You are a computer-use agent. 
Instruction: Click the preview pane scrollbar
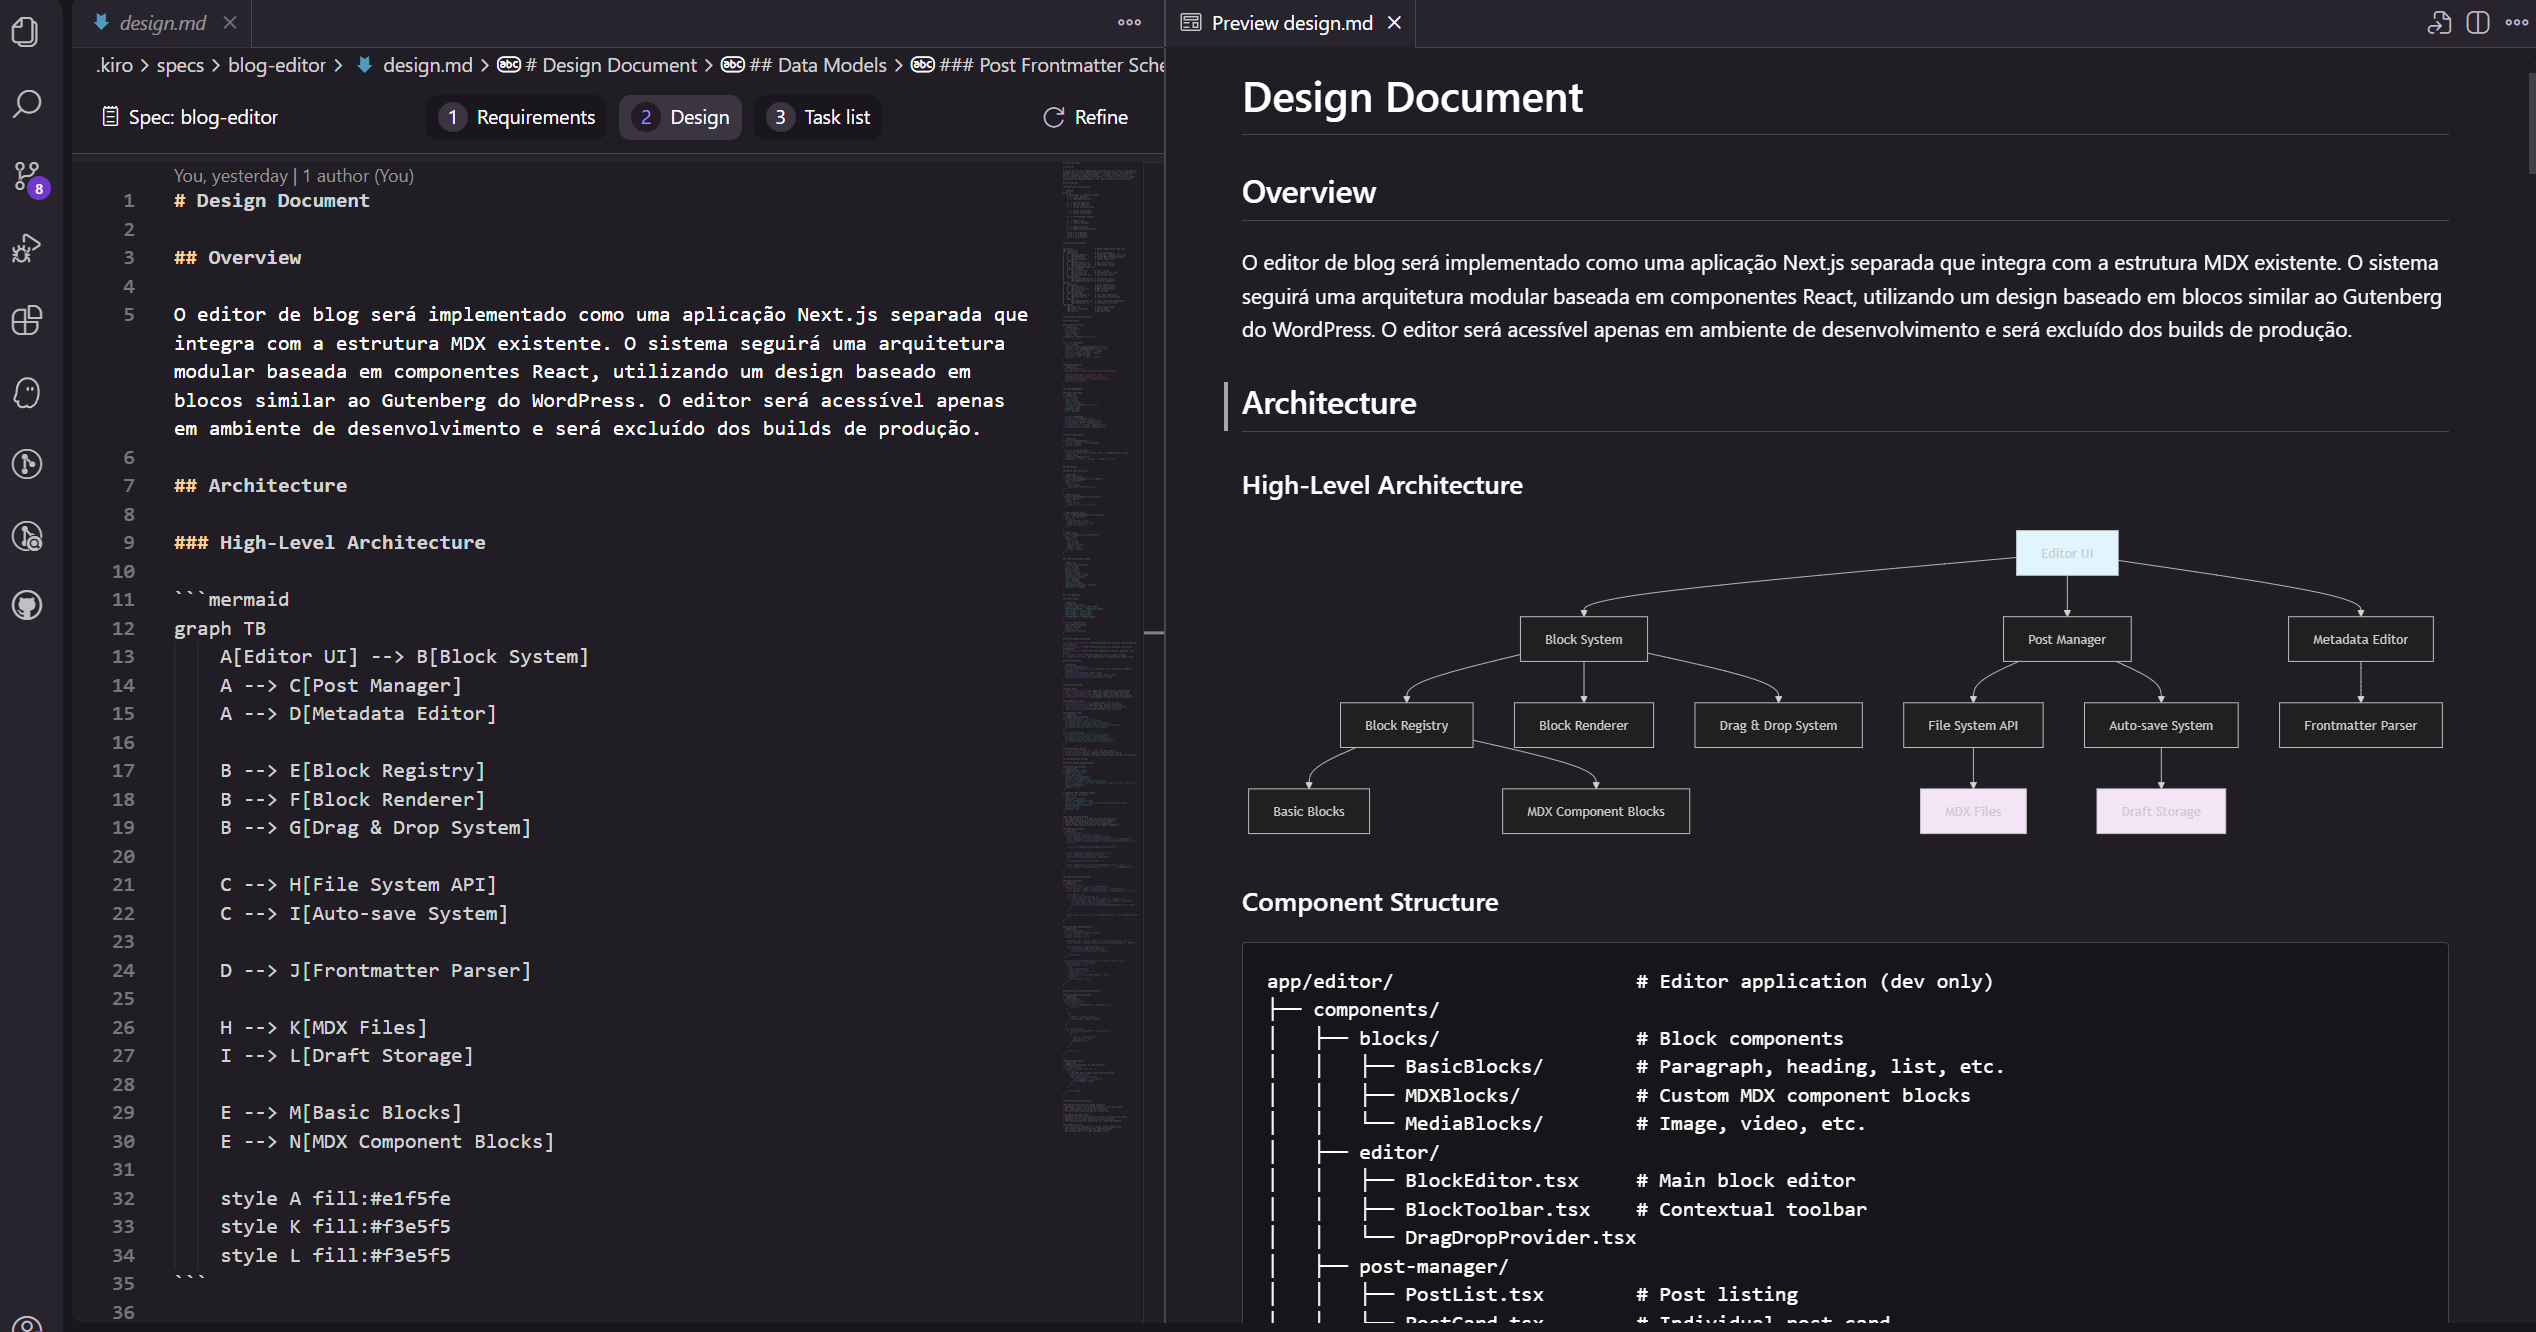(2530, 125)
